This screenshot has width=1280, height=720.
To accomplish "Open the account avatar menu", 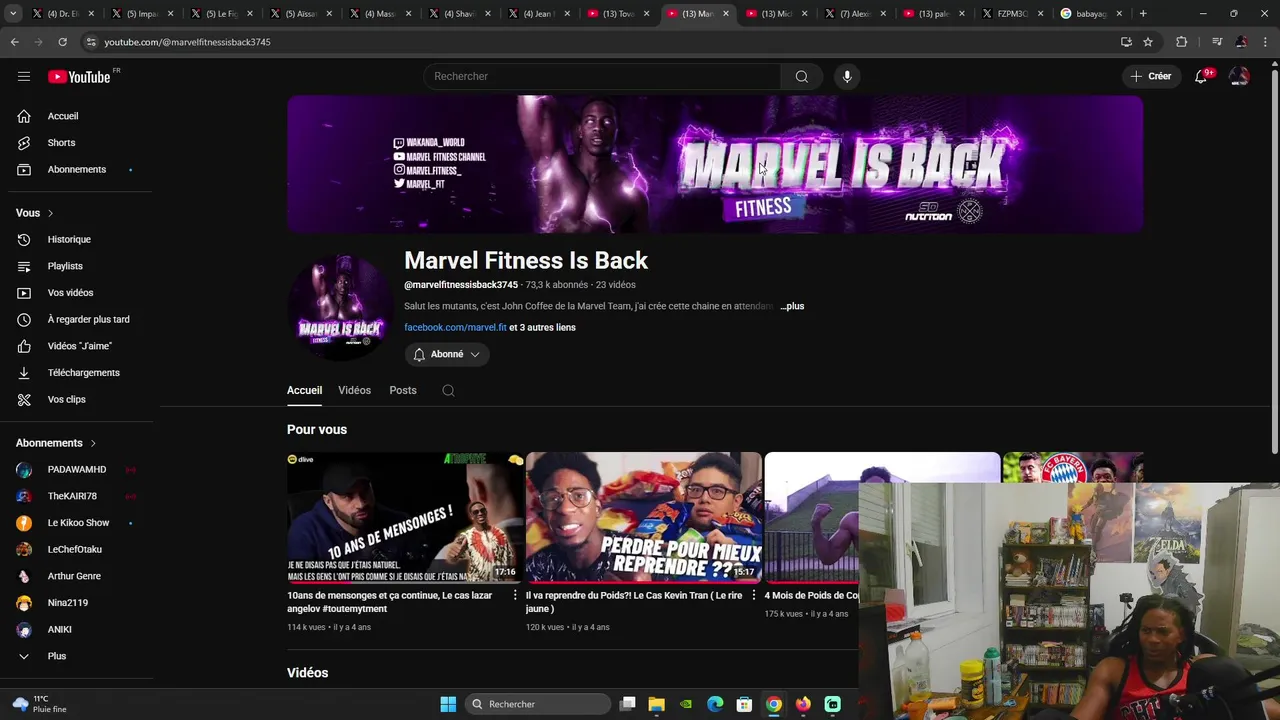I will (1239, 77).
